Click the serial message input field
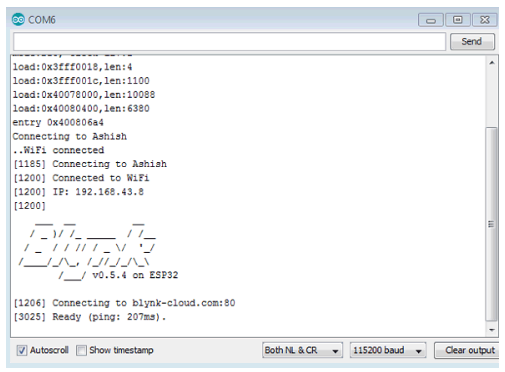Screen dimensions: 505x372 [229, 42]
